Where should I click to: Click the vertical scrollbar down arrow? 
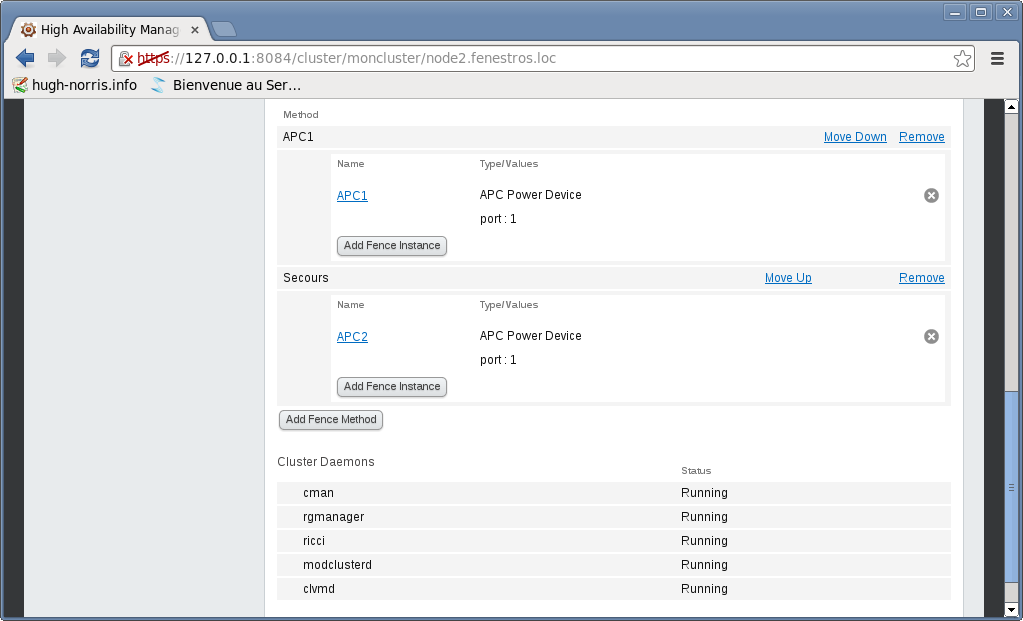(x=1011, y=608)
